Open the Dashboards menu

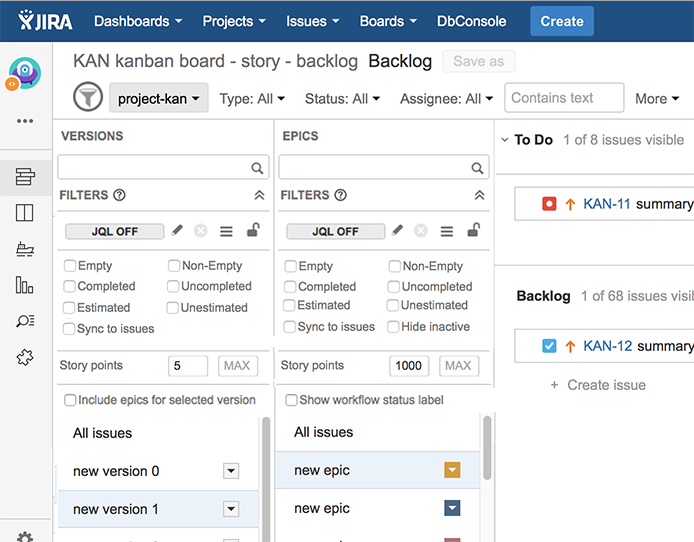[138, 21]
